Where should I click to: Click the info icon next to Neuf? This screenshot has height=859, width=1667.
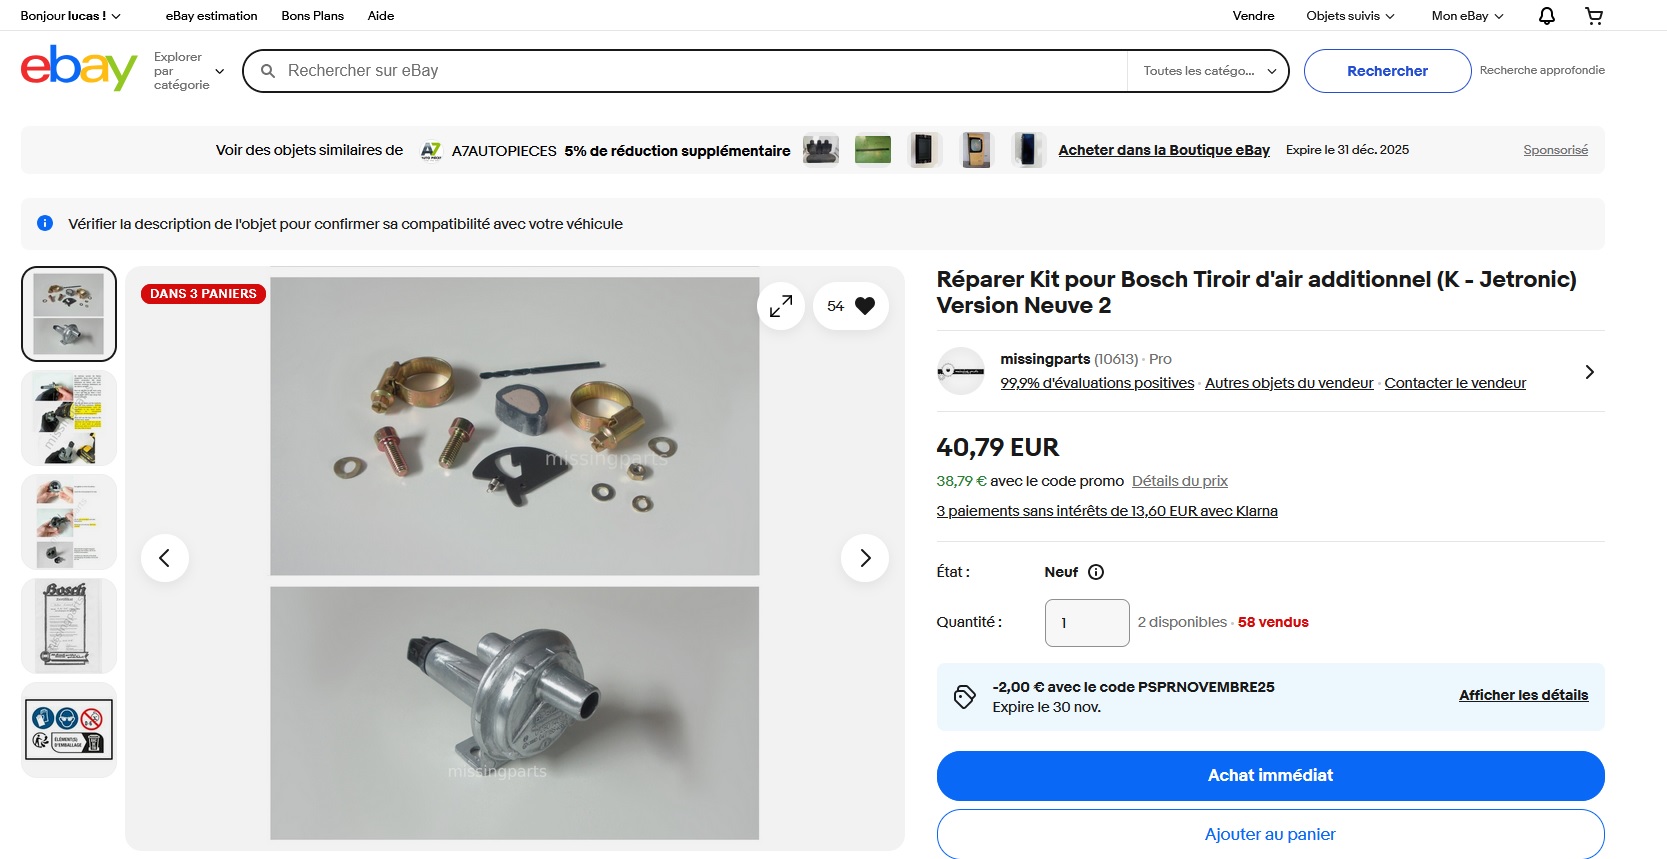coord(1096,572)
